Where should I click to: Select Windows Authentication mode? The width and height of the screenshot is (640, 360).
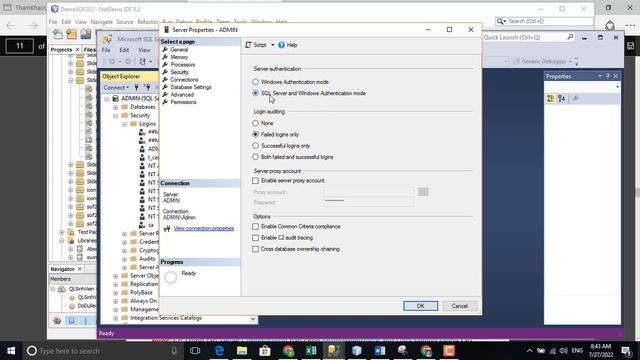(256, 82)
